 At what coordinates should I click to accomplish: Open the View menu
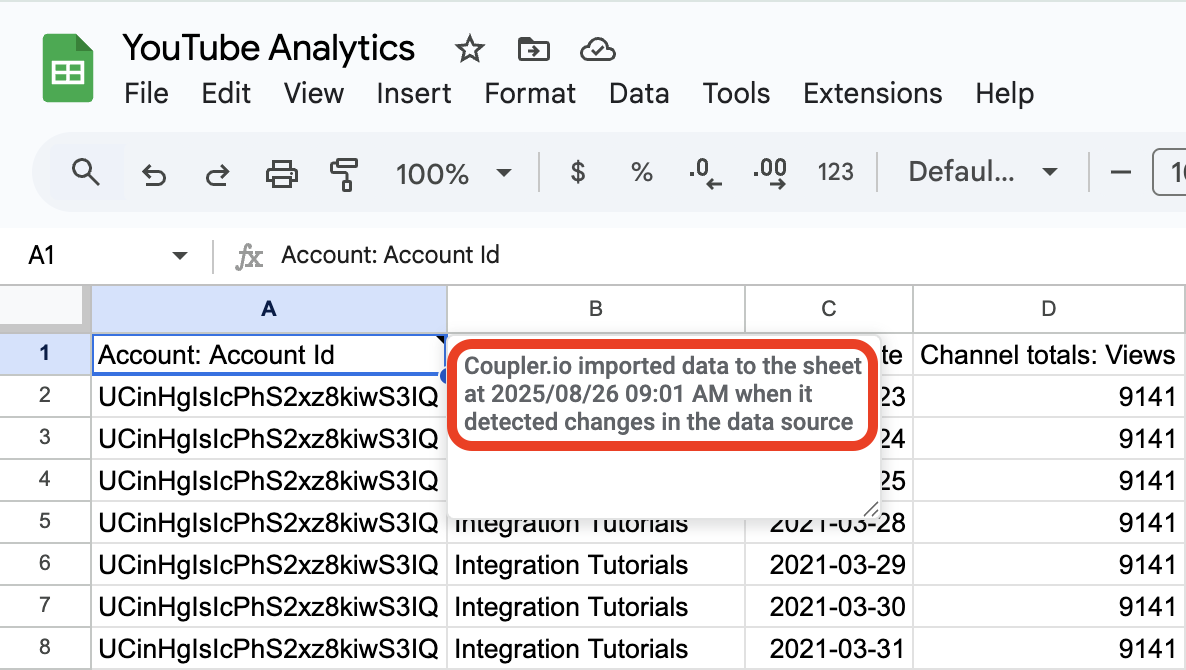pyautogui.click(x=314, y=94)
